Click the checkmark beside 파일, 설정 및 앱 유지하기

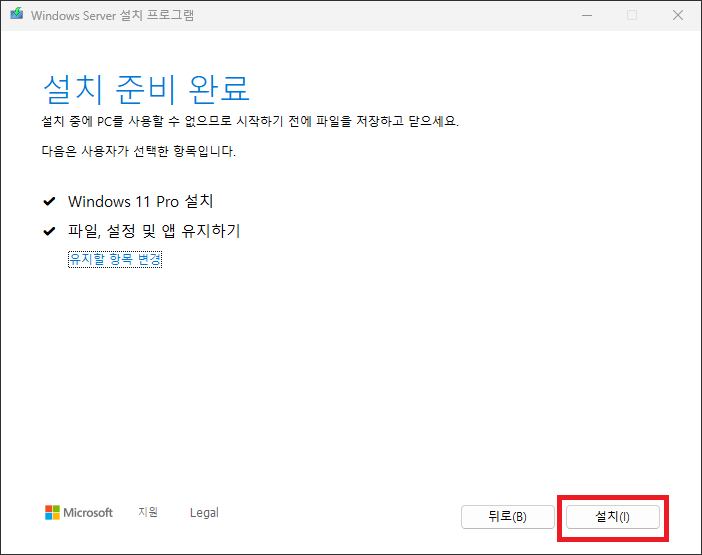[x=49, y=231]
